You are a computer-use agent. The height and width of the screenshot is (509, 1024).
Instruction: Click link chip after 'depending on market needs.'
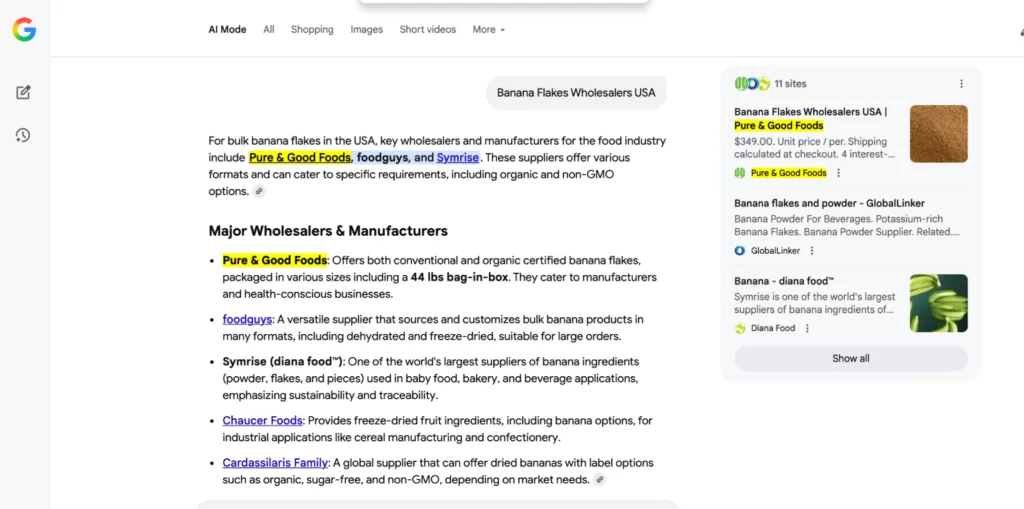pyautogui.click(x=600, y=480)
